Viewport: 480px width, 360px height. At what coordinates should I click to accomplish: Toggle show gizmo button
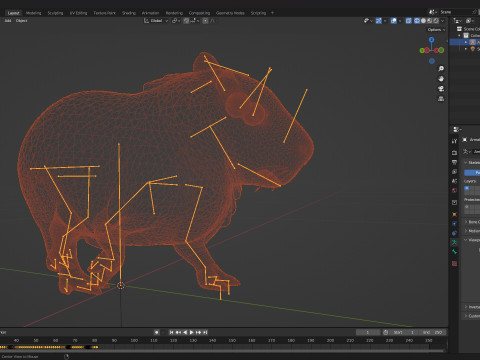[379, 21]
